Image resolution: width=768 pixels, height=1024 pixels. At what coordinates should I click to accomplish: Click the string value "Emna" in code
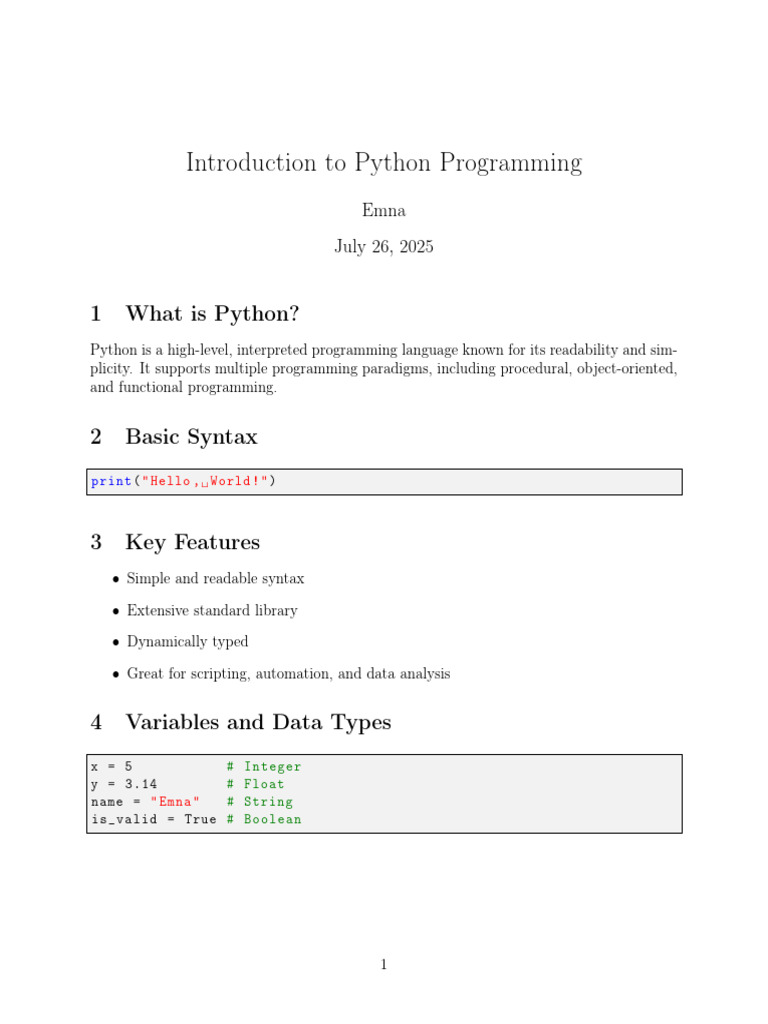(175, 802)
